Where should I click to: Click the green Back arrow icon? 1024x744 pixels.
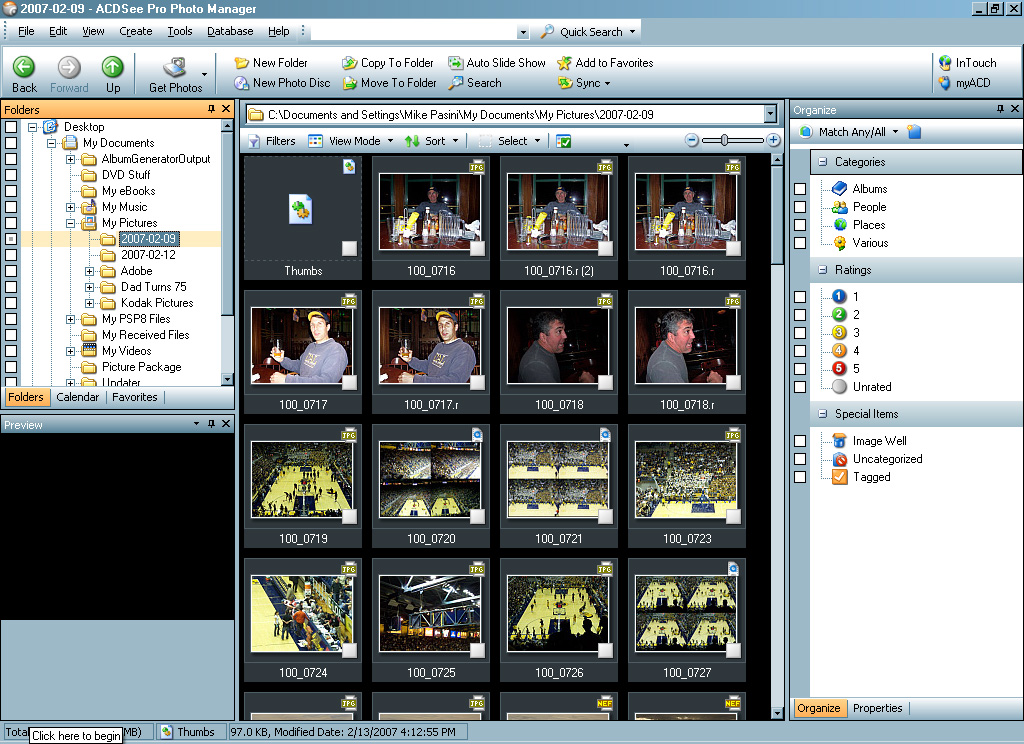[x=24, y=67]
